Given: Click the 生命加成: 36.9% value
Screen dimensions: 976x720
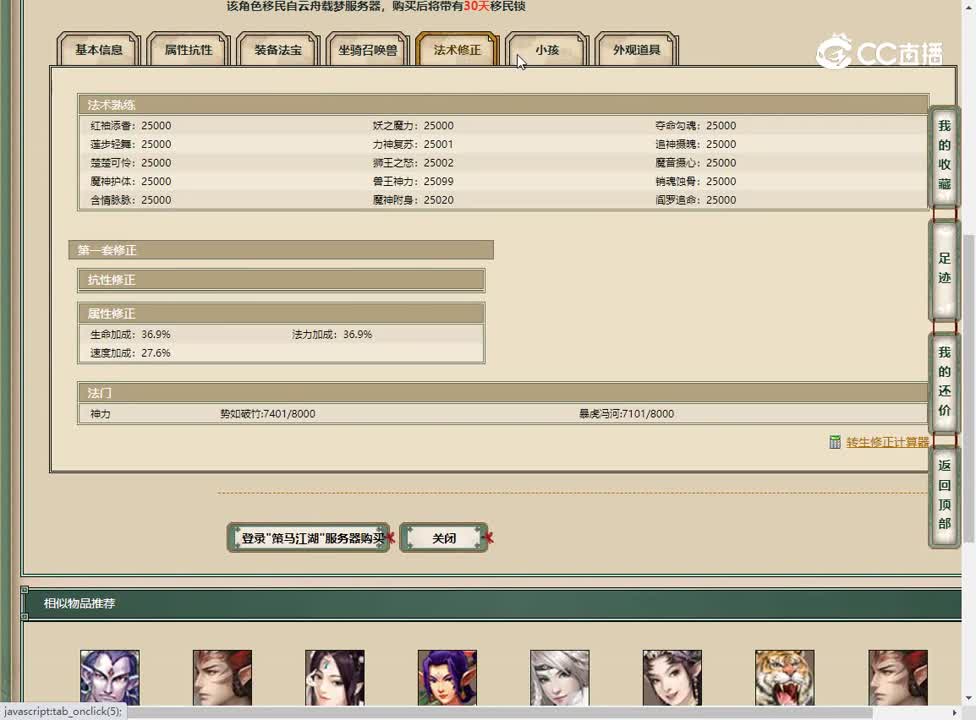Looking at the screenshot, I should [130, 334].
